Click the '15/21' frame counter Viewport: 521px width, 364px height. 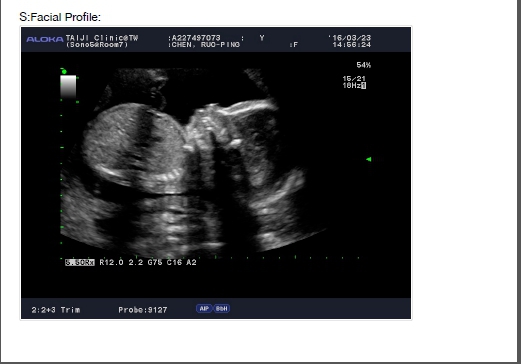[x=354, y=79]
